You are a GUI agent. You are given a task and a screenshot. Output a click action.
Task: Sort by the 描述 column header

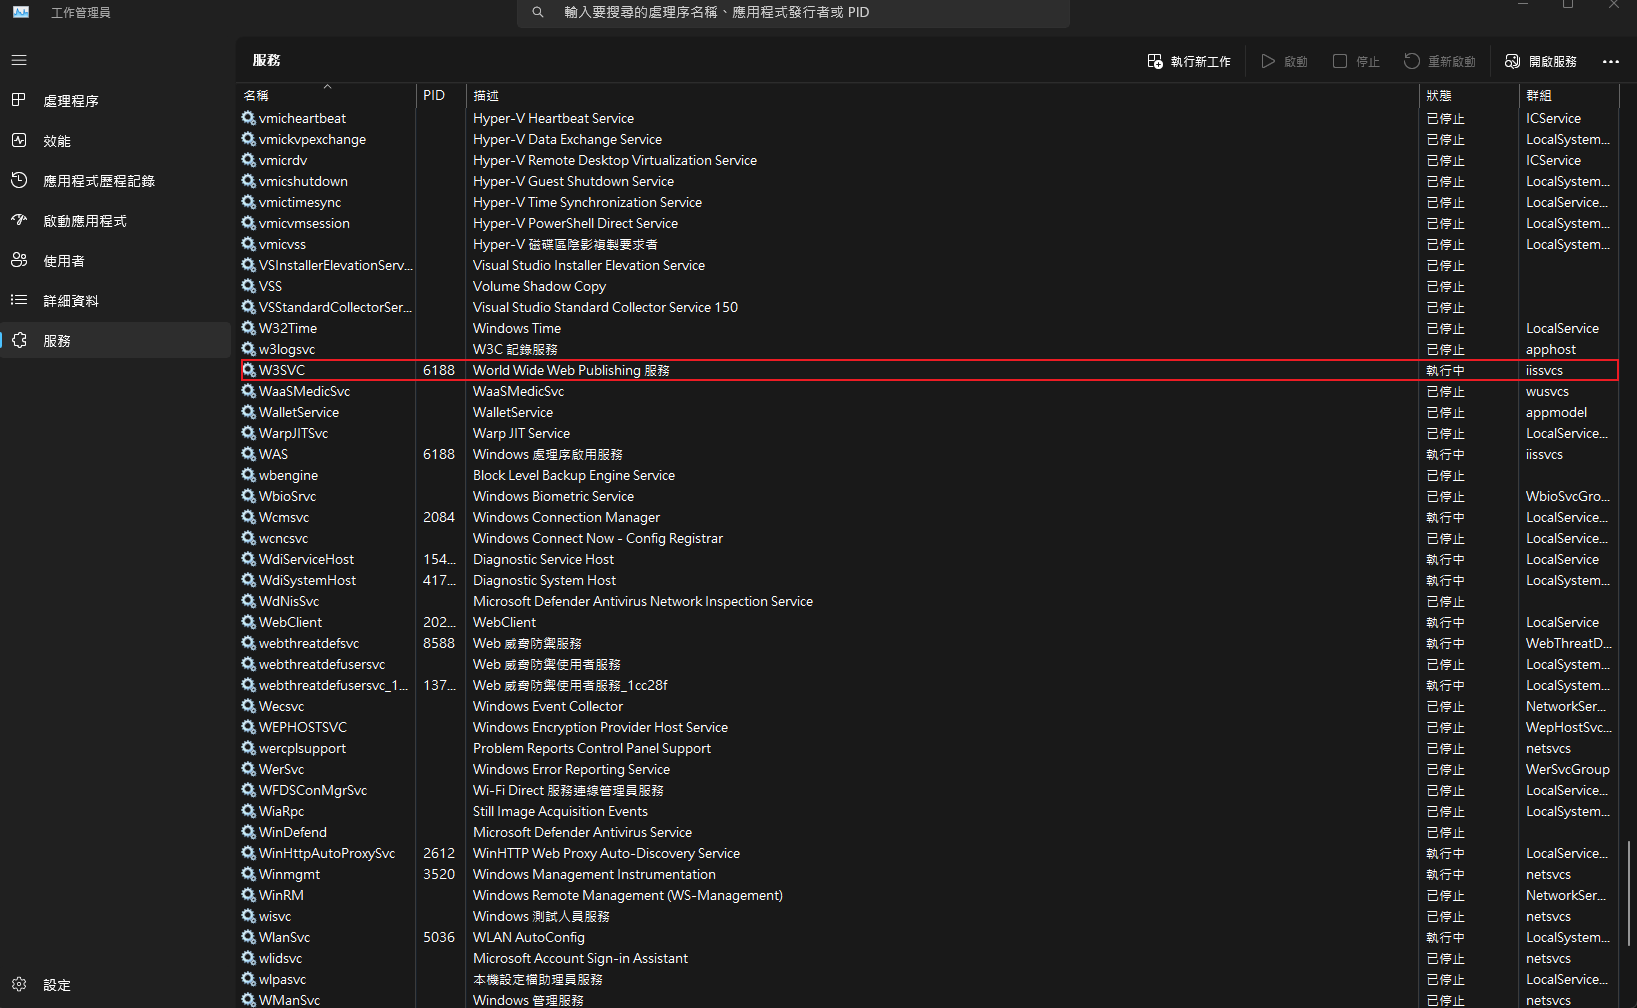pyautogui.click(x=943, y=95)
